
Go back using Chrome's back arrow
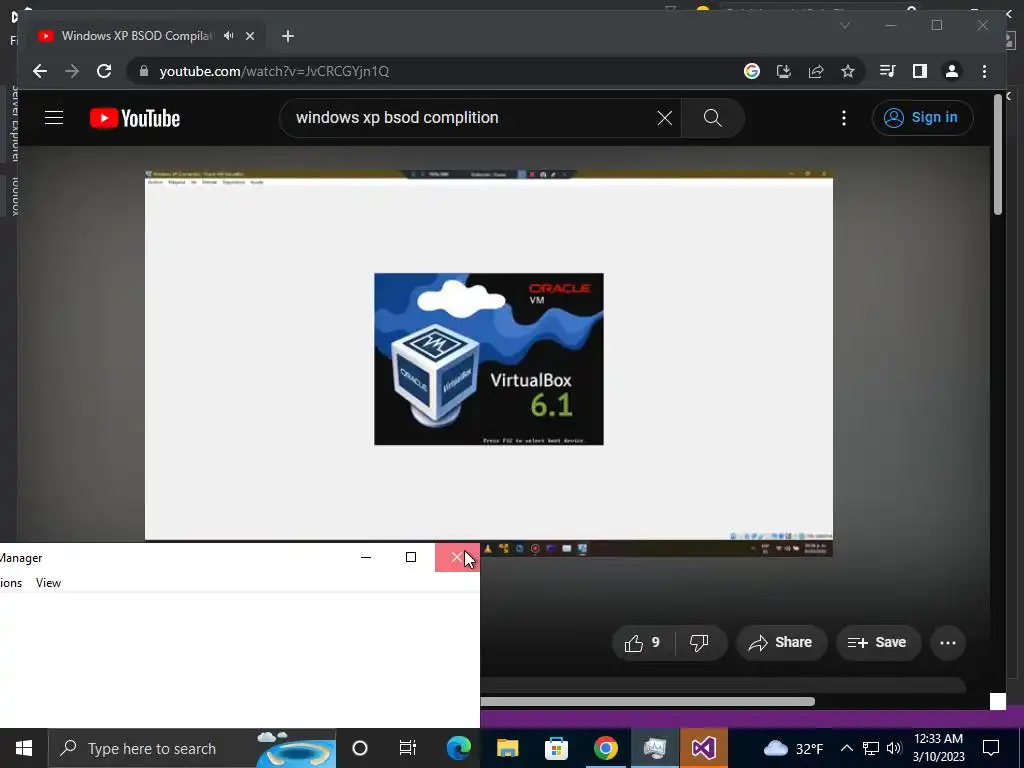(40, 71)
